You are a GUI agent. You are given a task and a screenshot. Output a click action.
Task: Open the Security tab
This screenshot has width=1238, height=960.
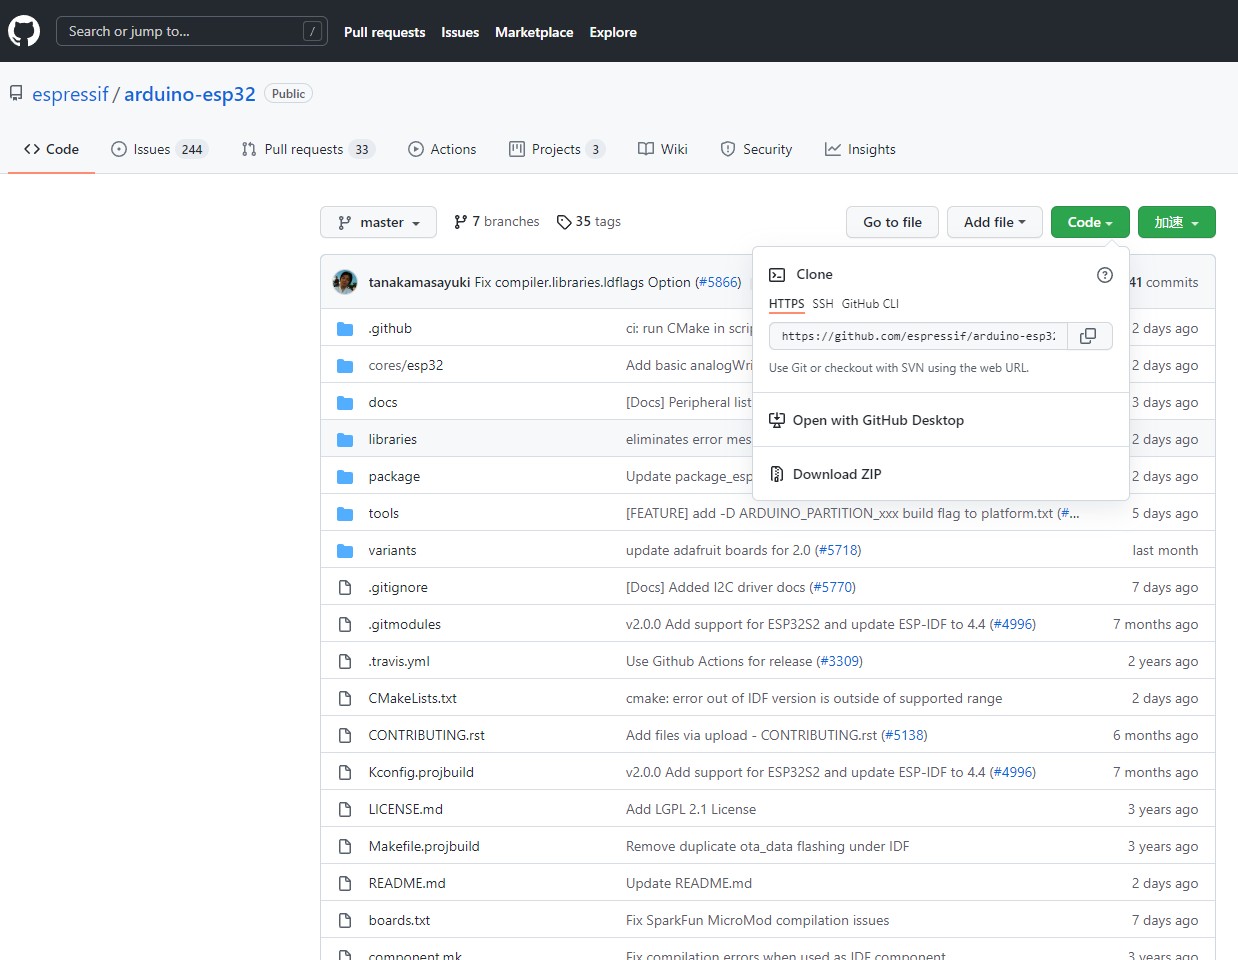(756, 149)
